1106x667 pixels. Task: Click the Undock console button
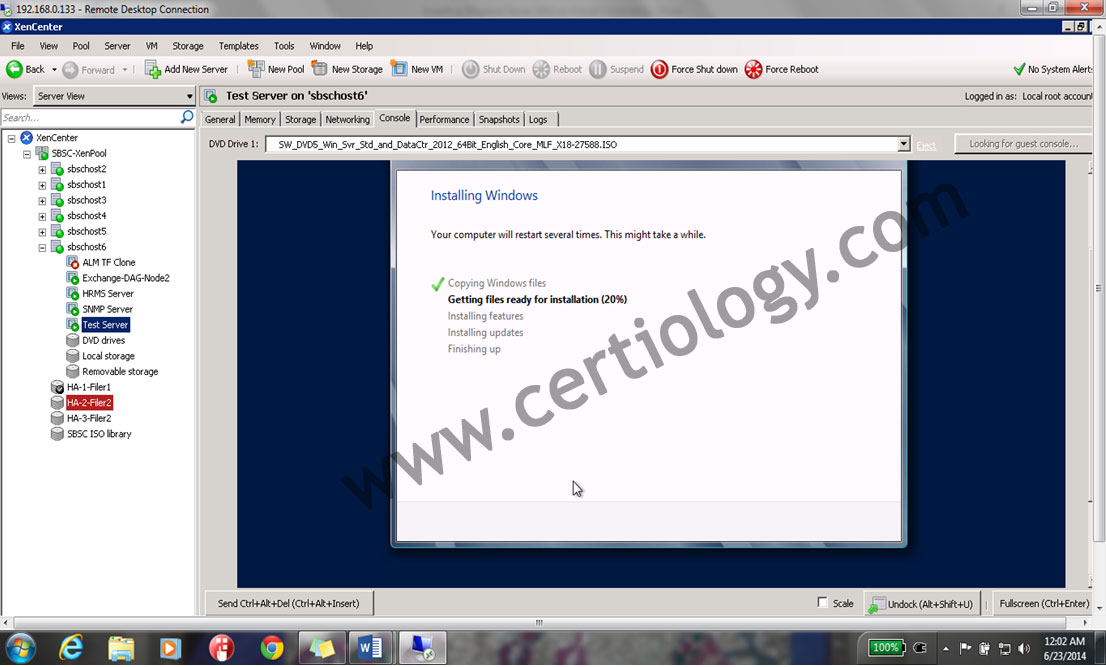tap(923, 604)
